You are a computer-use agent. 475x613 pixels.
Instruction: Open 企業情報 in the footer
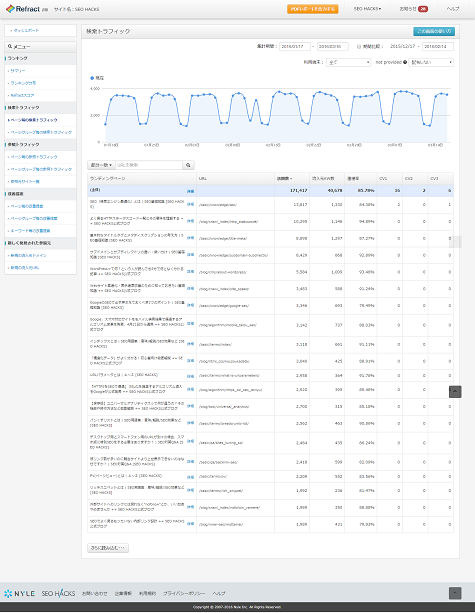tap(123, 593)
